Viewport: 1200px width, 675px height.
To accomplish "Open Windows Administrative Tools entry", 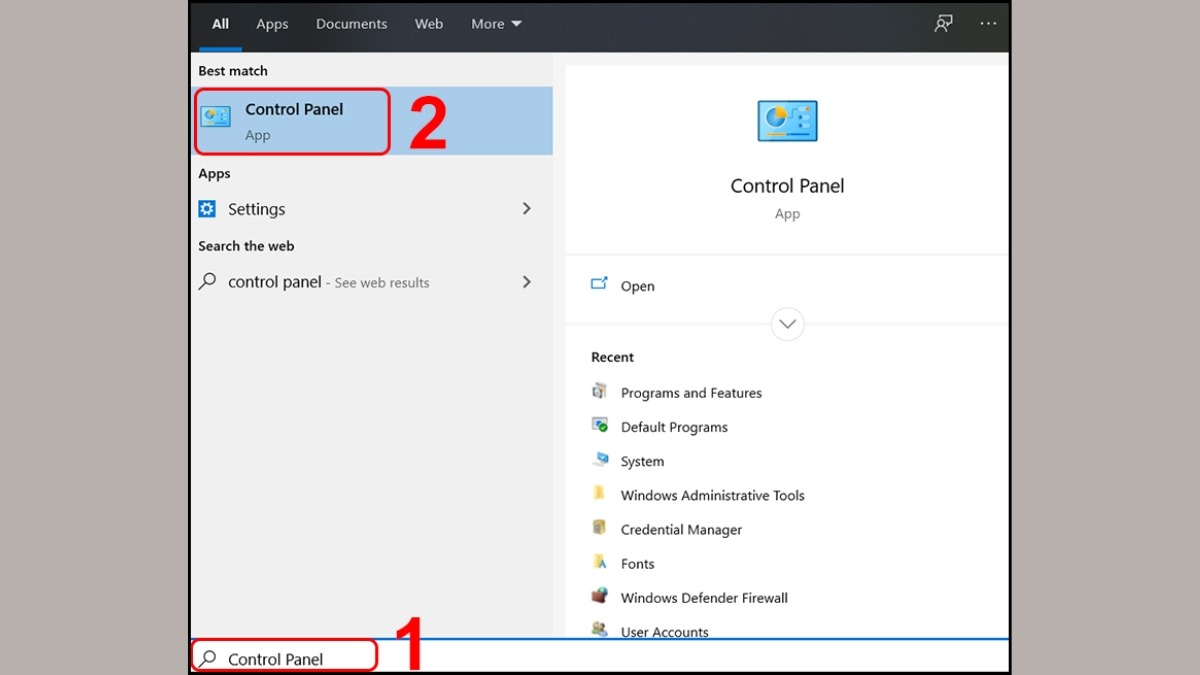I will point(712,495).
